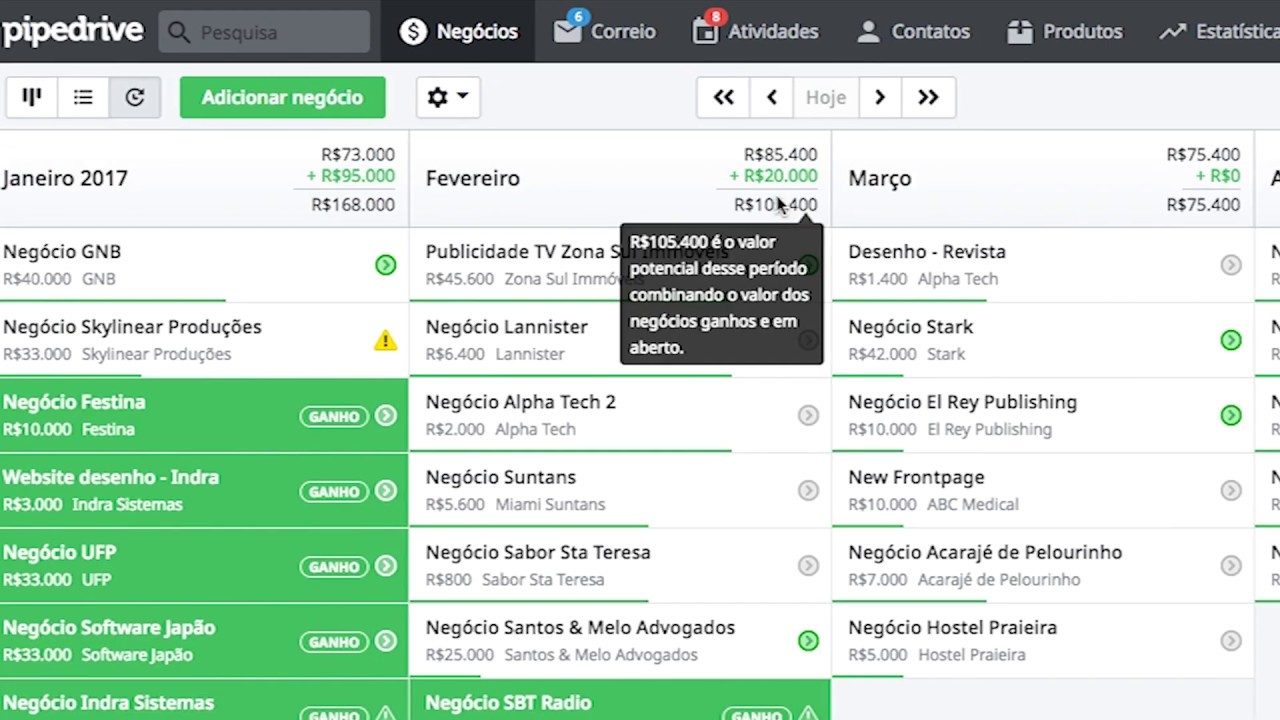Open Negócio Lannister deal title
The width and height of the screenshot is (1280, 720).
507,327
